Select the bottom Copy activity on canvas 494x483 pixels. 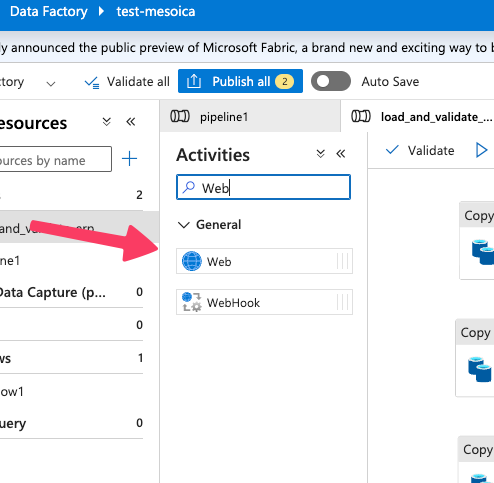click(476, 459)
